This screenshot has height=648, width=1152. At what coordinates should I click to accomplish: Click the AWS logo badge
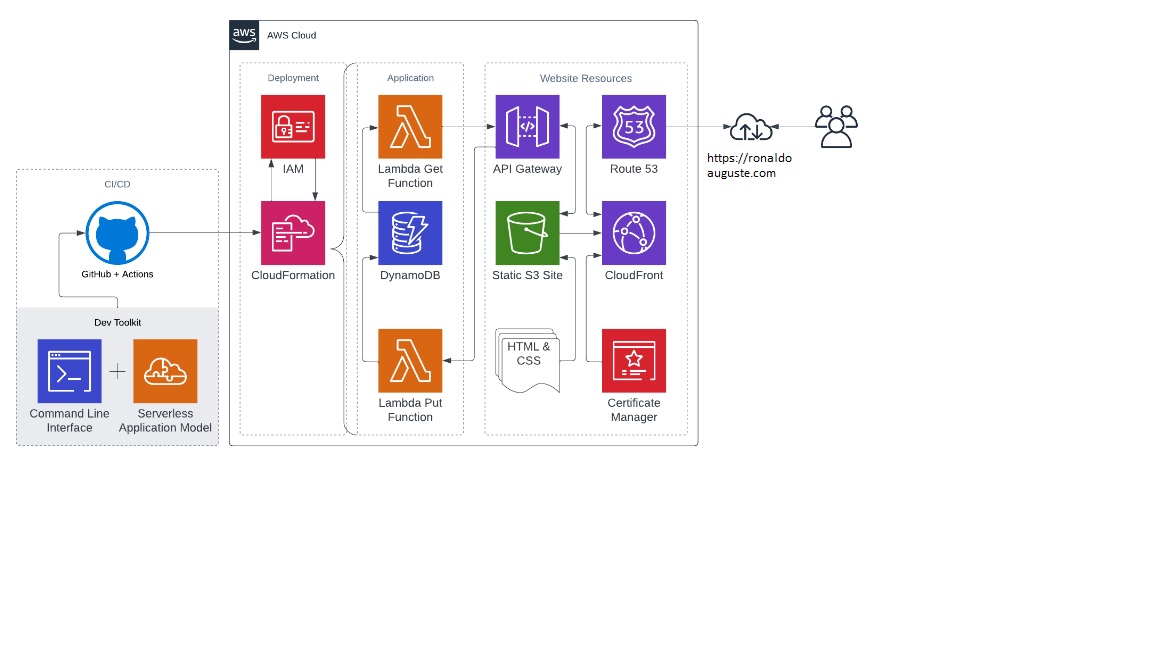(x=244, y=34)
